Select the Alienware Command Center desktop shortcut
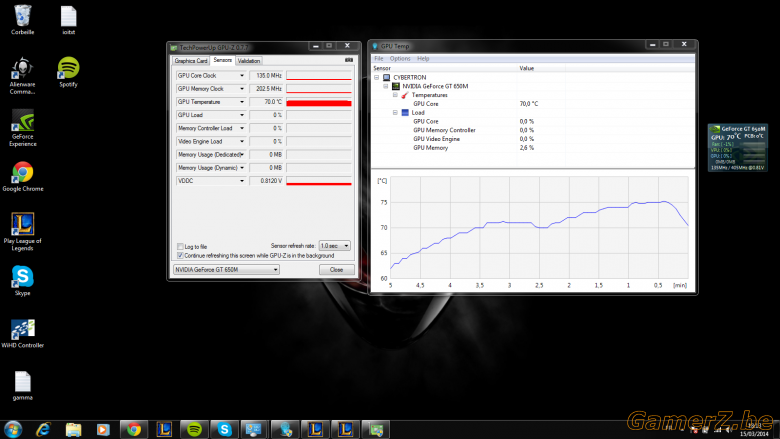 pyautogui.click(x=22, y=76)
